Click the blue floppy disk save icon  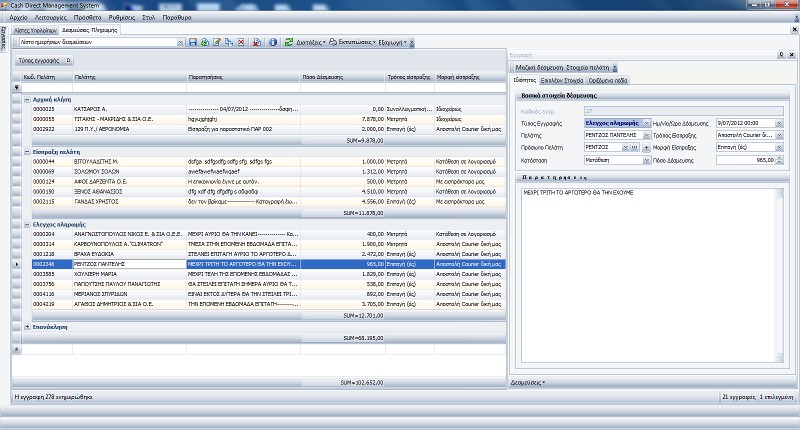tap(193, 42)
